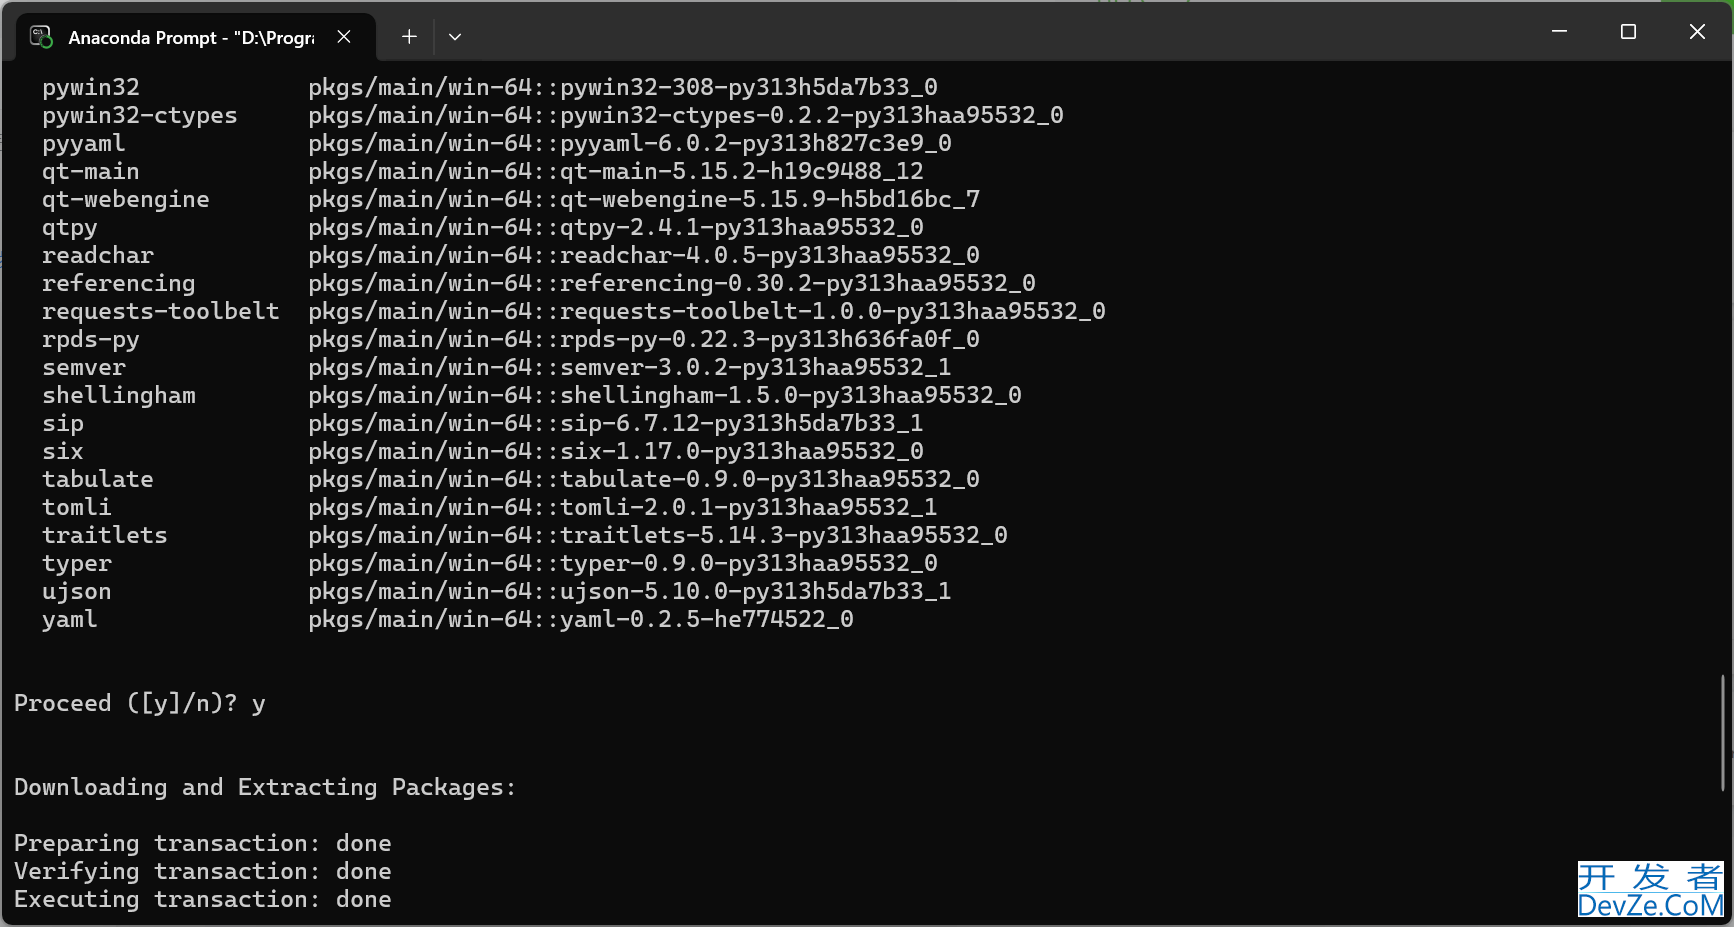
Task: Click the 'Proceed ([y]/n)?' prompt line
Action: click(140, 703)
